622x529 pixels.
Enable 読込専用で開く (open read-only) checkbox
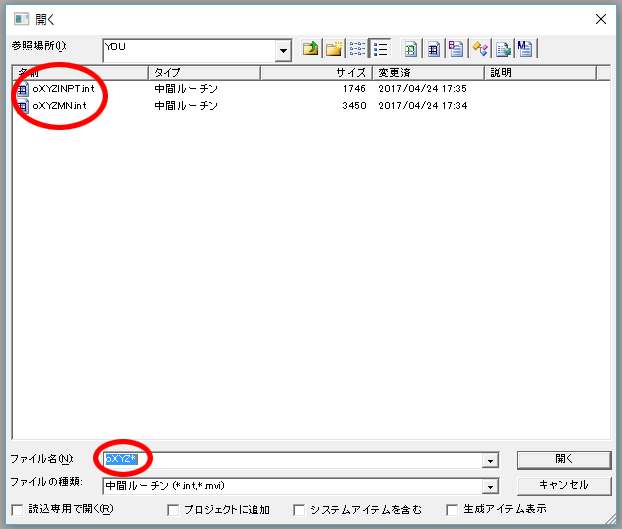click(18, 510)
